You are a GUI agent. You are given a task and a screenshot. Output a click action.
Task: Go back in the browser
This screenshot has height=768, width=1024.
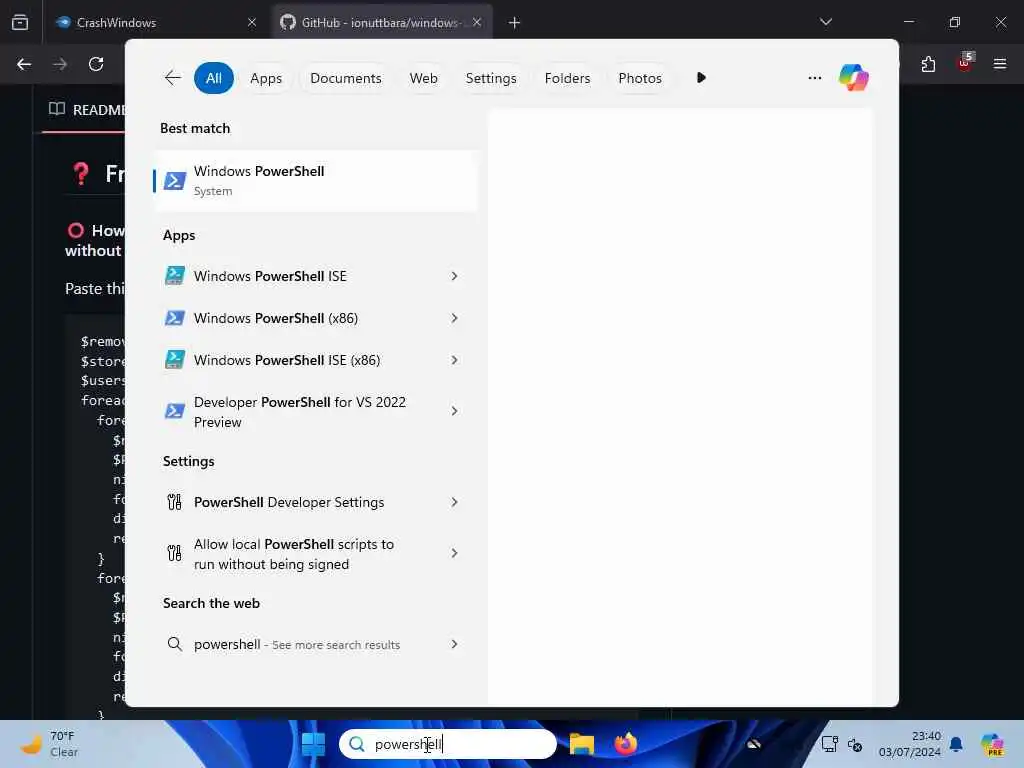click(x=24, y=64)
